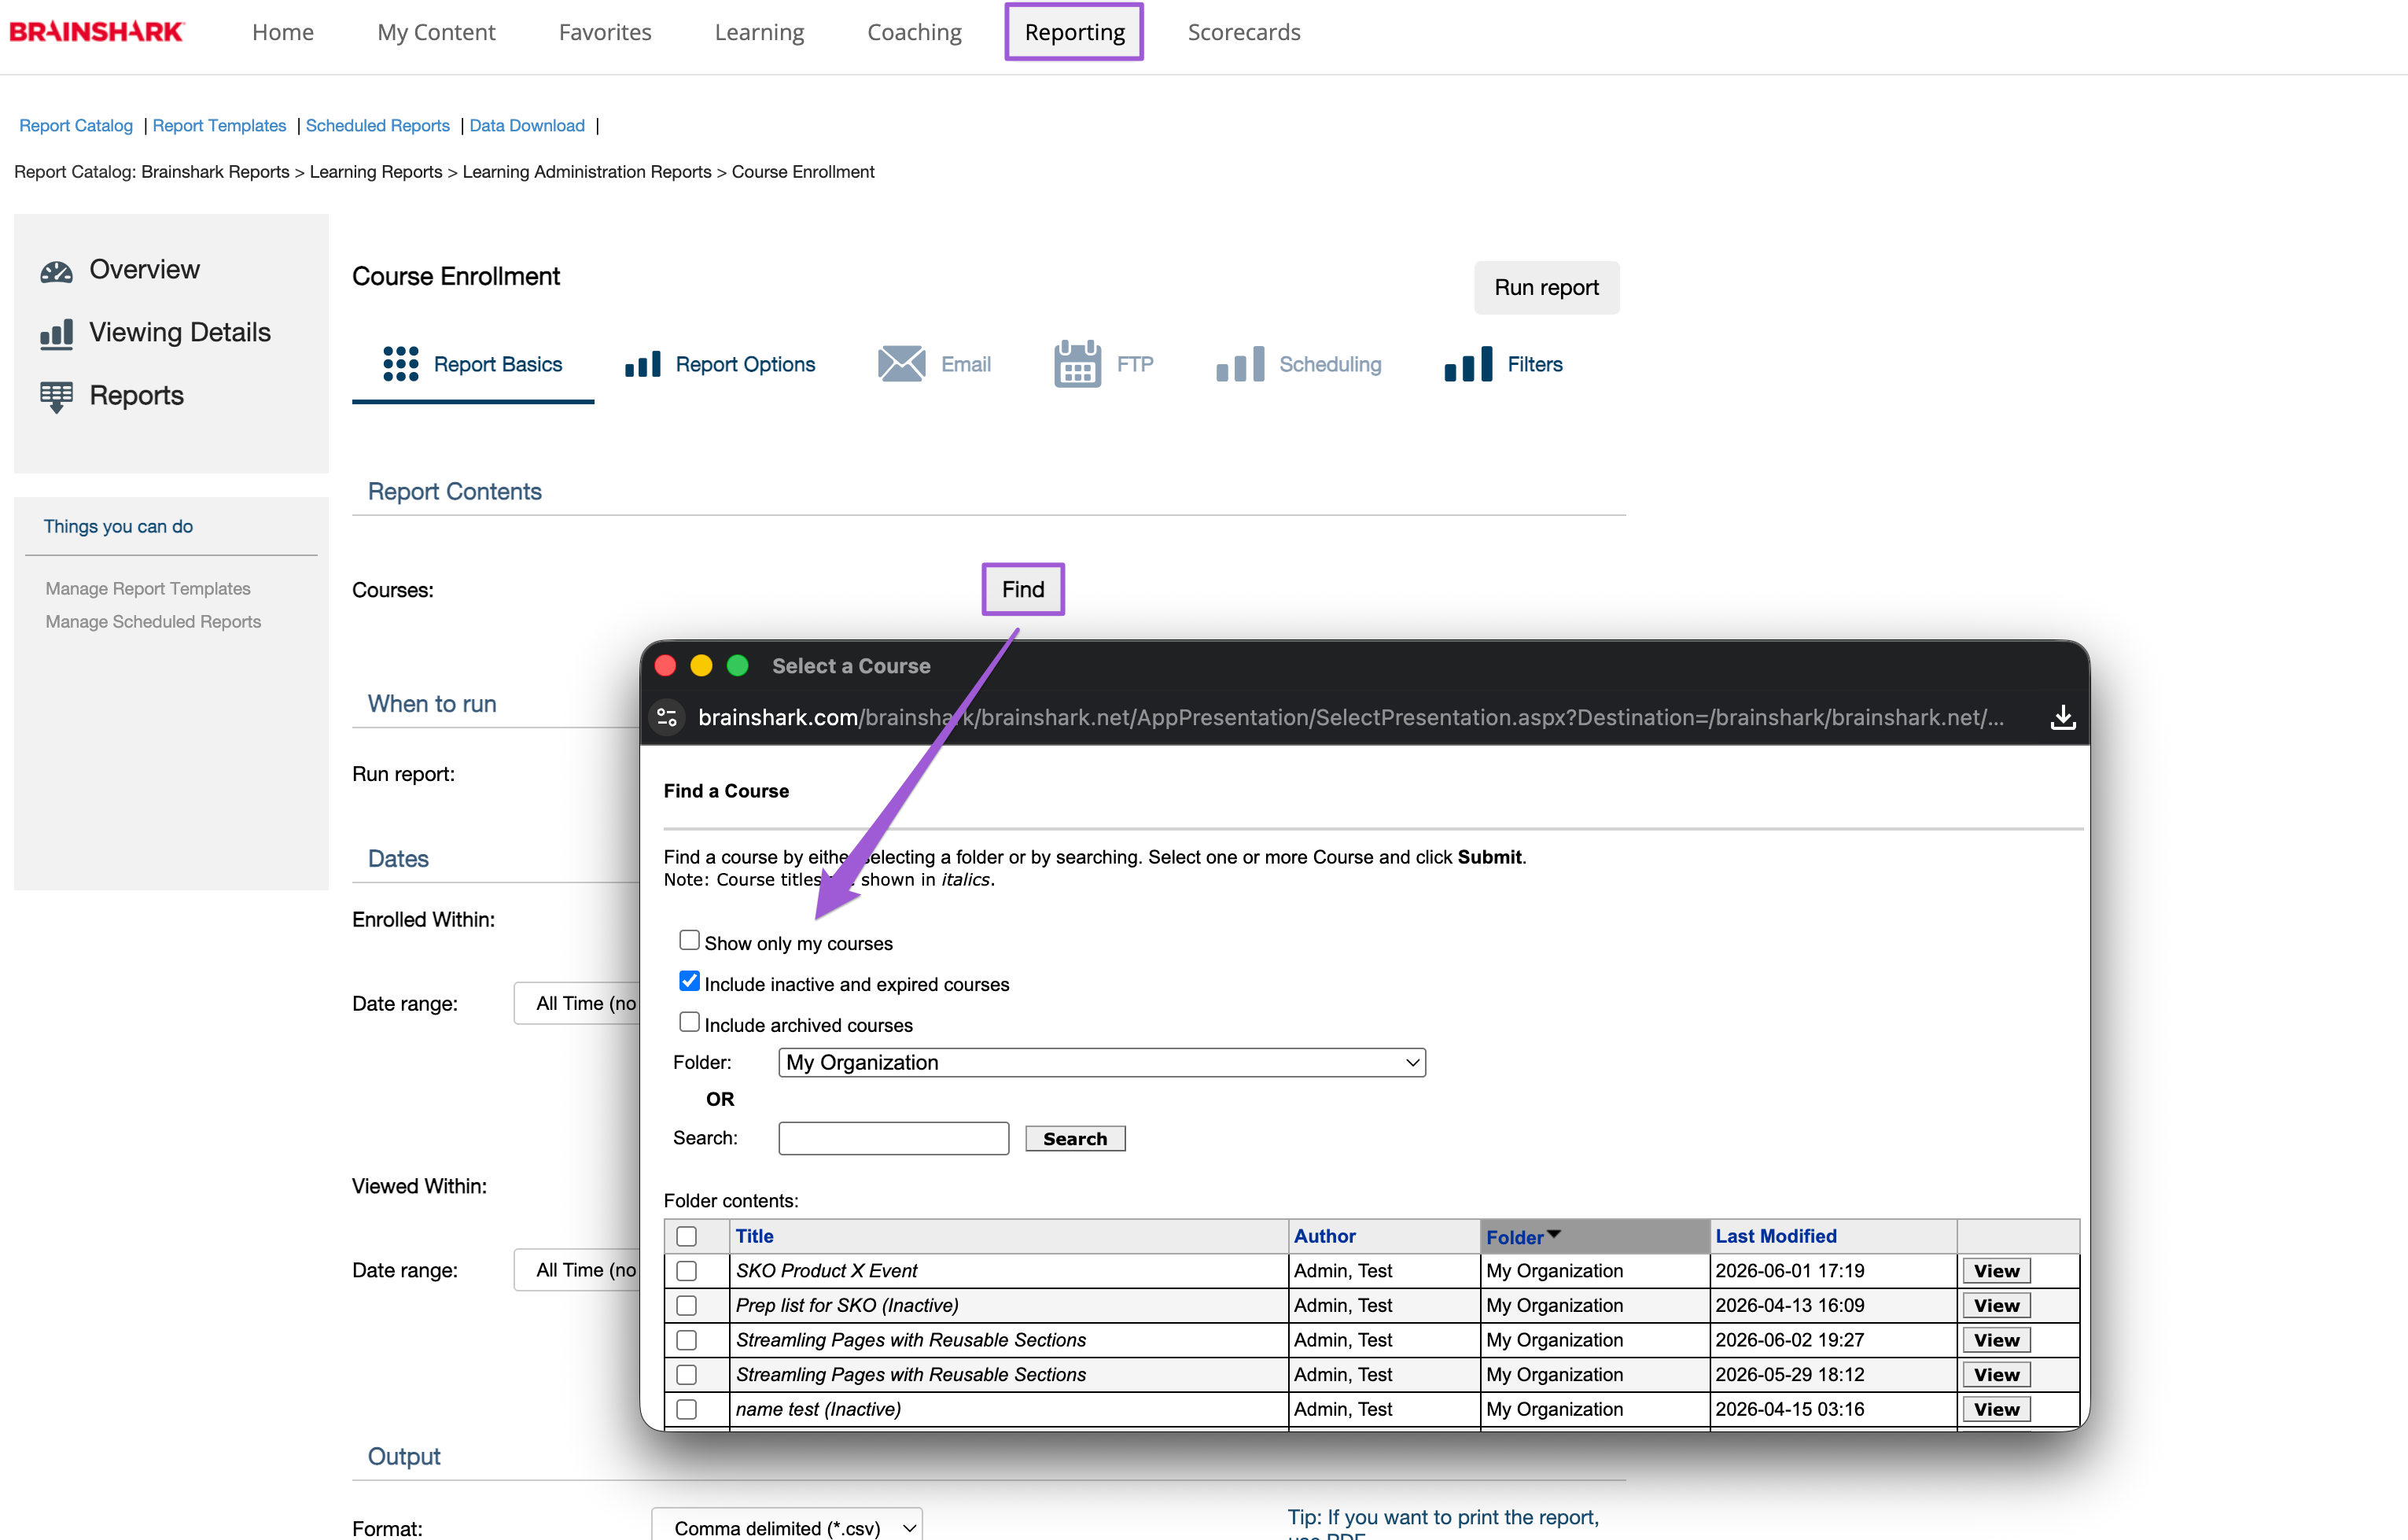The image size is (2408, 1540).
Task: View the Prep list for SKO course
Action: (1996, 1305)
